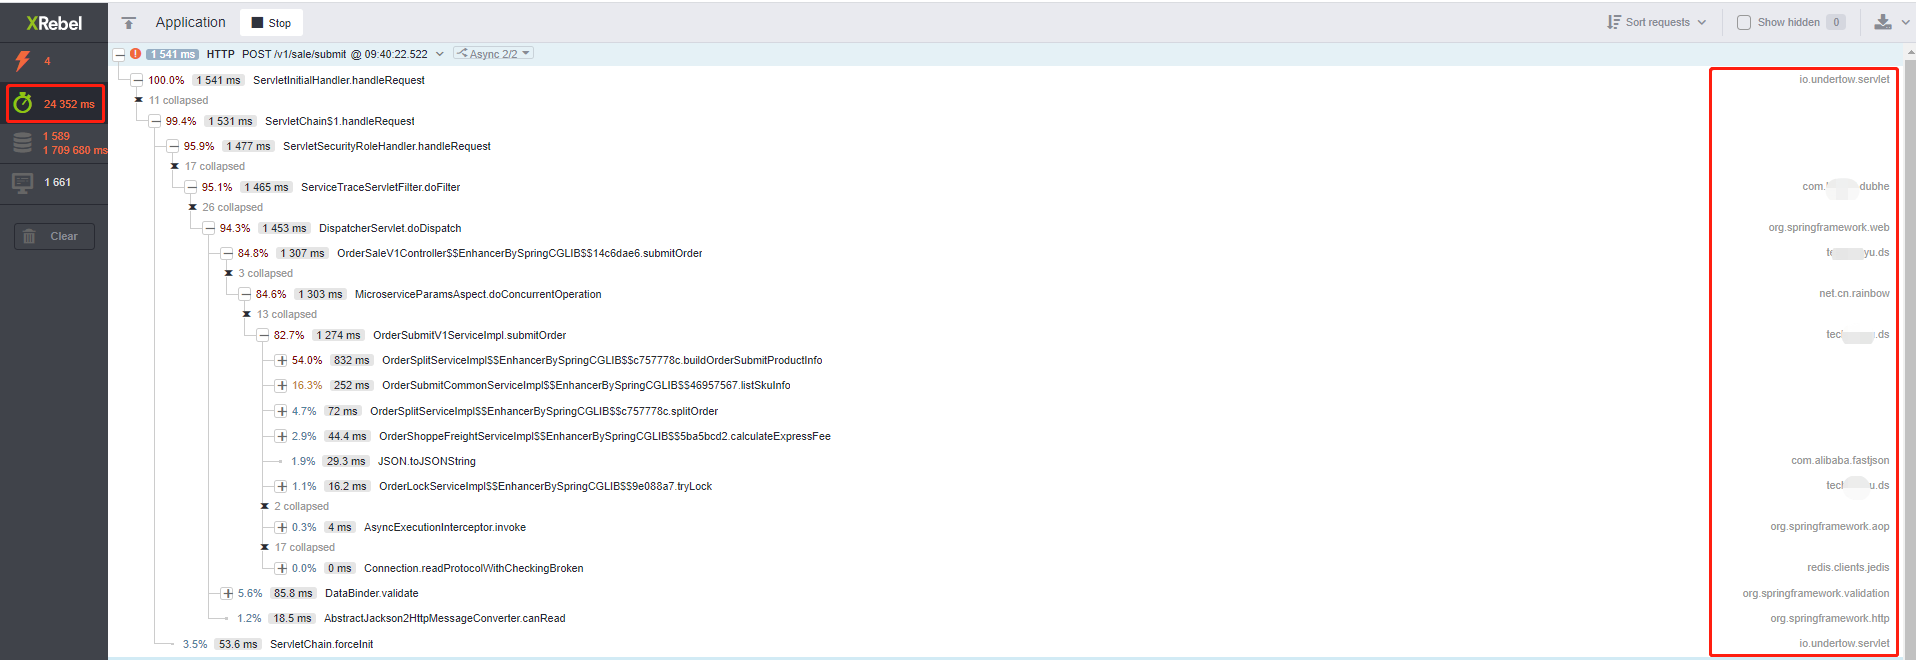Click the org.springframework.aop package label

coord(1830,526)
